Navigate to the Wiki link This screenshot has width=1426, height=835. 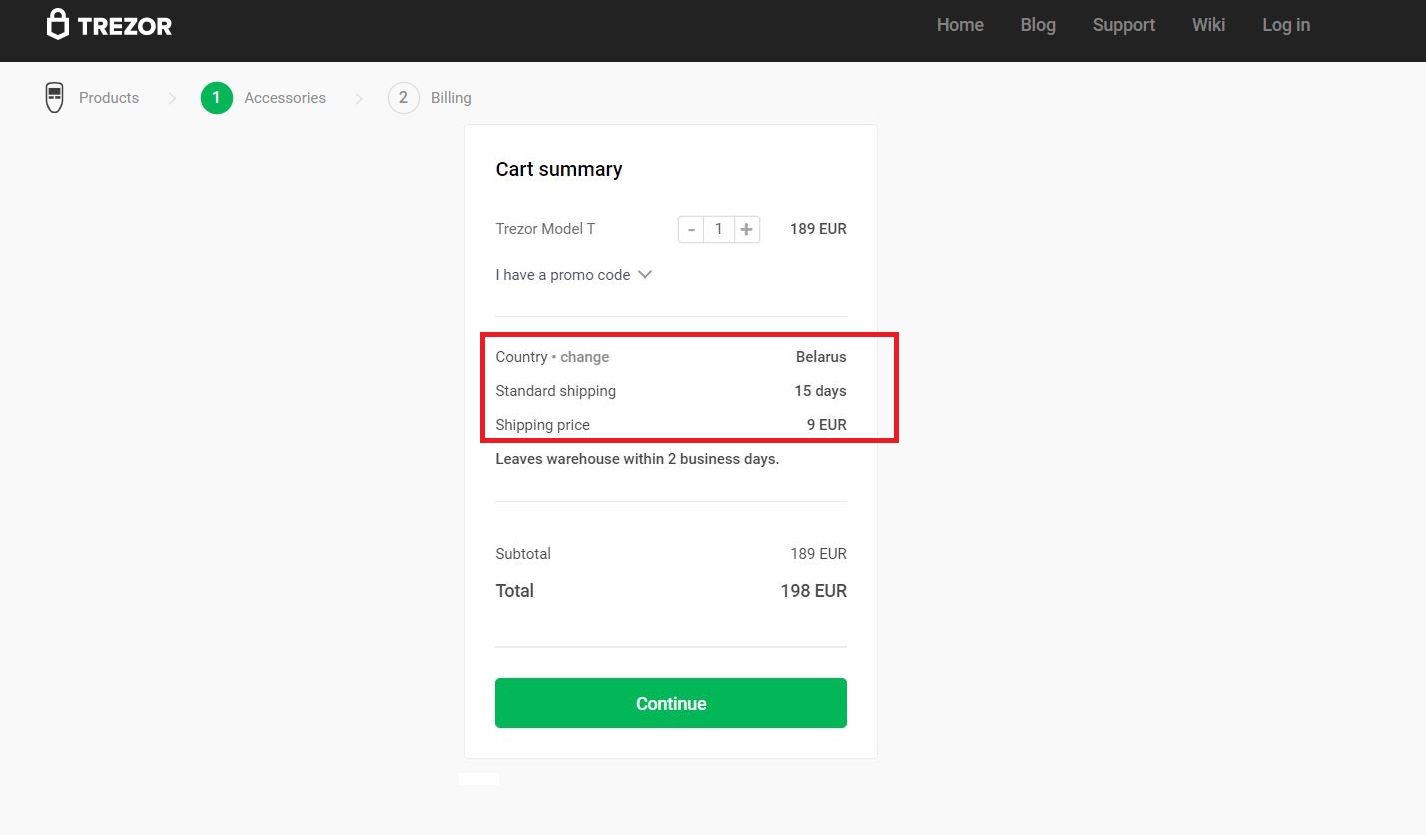[x=1208, y=25]
